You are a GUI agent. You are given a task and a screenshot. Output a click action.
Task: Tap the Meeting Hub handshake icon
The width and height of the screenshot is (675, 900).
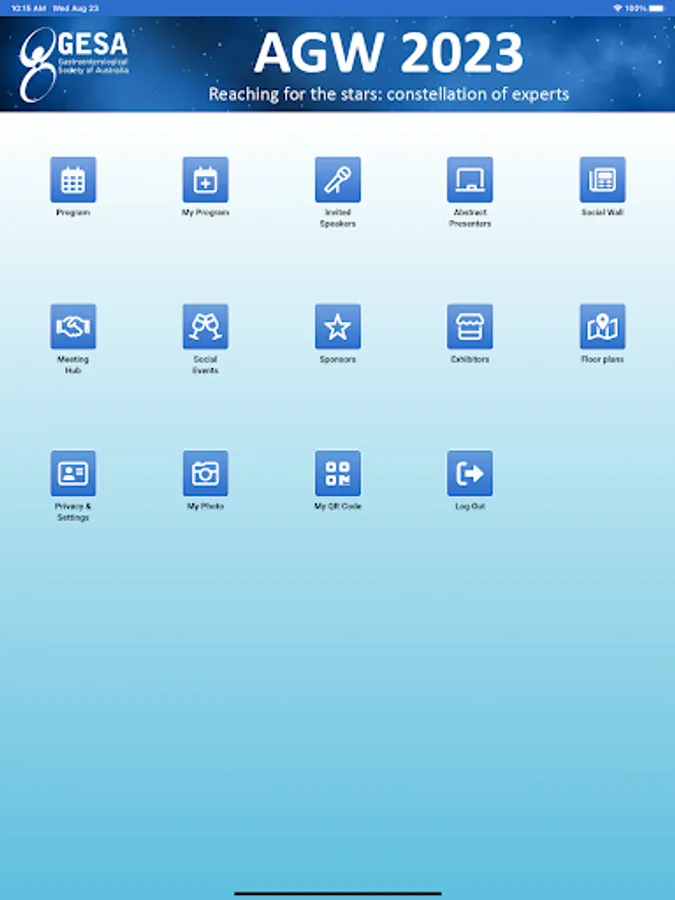pos(73,327)
